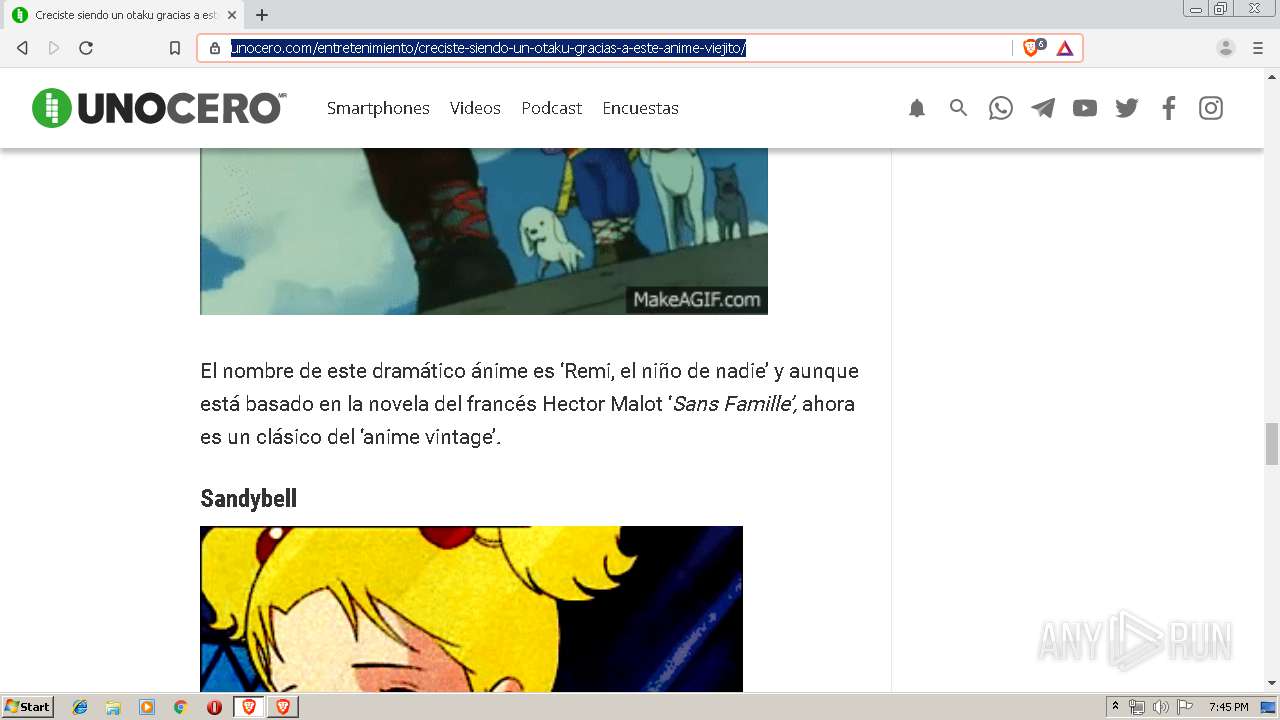
Task: Go forward with browser forward arrow
Action: (54, 48)
